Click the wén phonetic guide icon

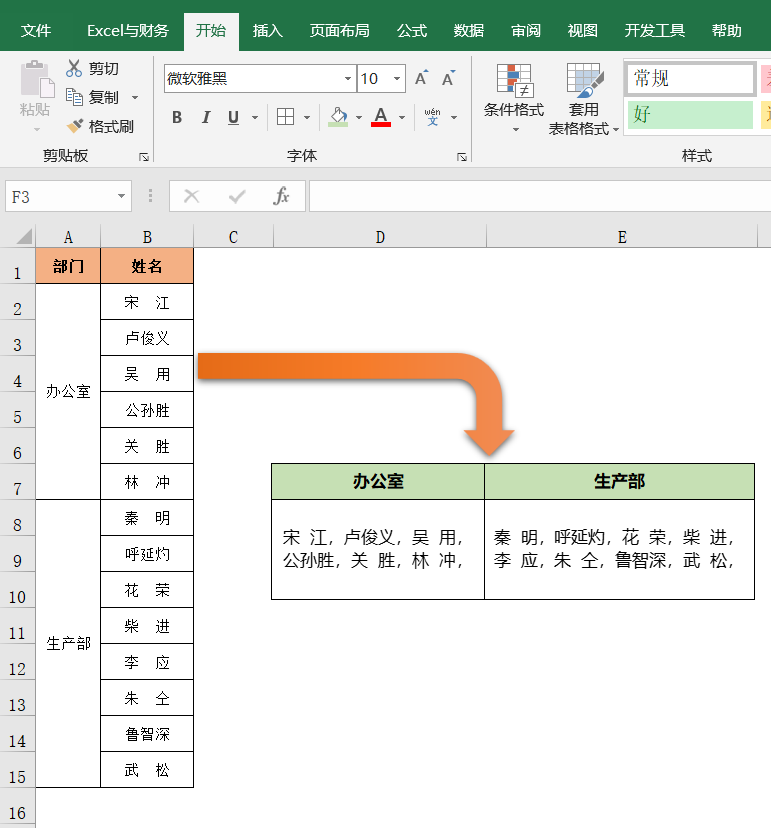pyautogui.click(x=432, y=117)
